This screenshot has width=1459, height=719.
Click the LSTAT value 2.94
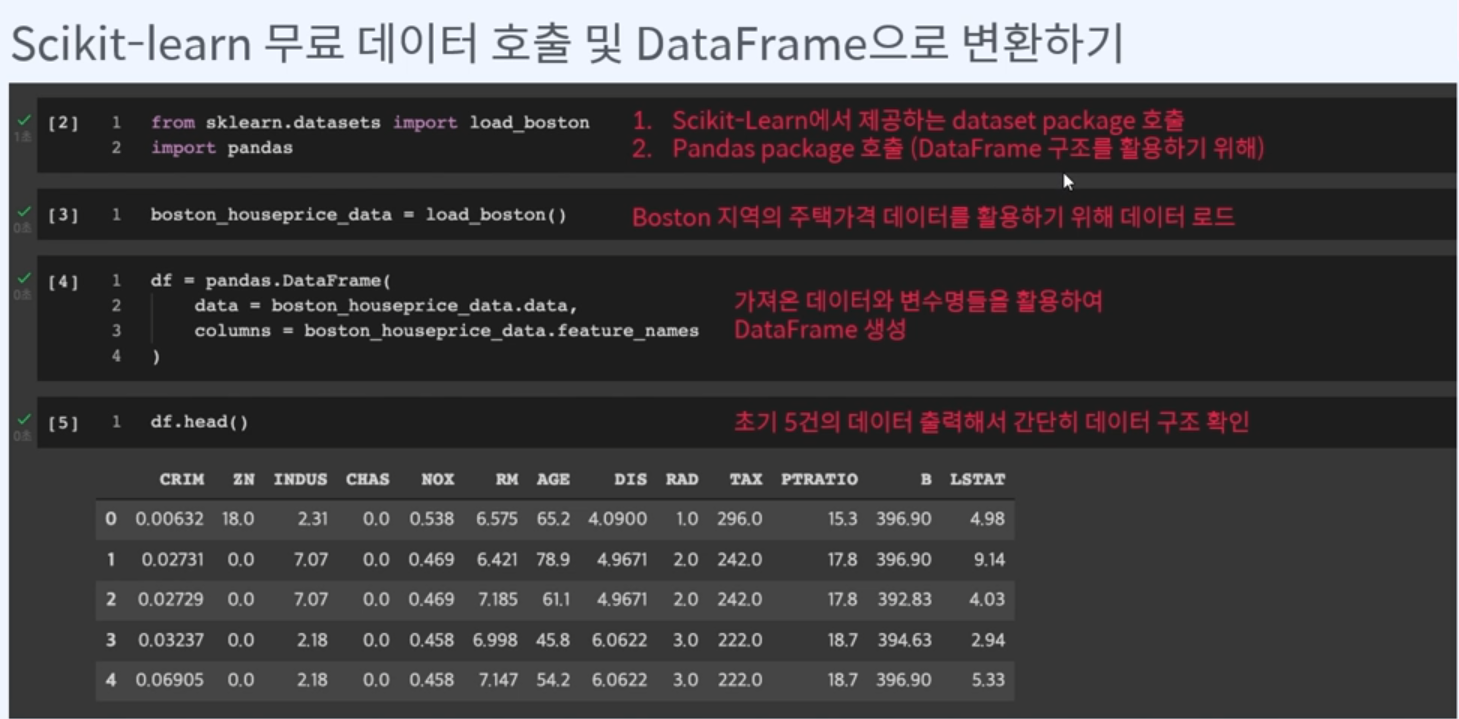[x=989, y=640]
